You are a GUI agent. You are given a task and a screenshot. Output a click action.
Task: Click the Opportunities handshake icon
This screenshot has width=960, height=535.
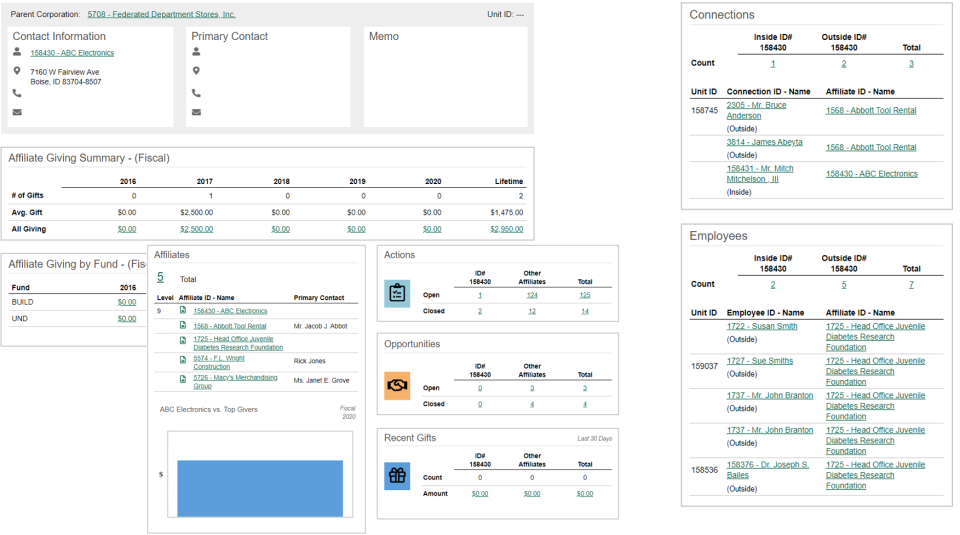[x=397, y=386]
